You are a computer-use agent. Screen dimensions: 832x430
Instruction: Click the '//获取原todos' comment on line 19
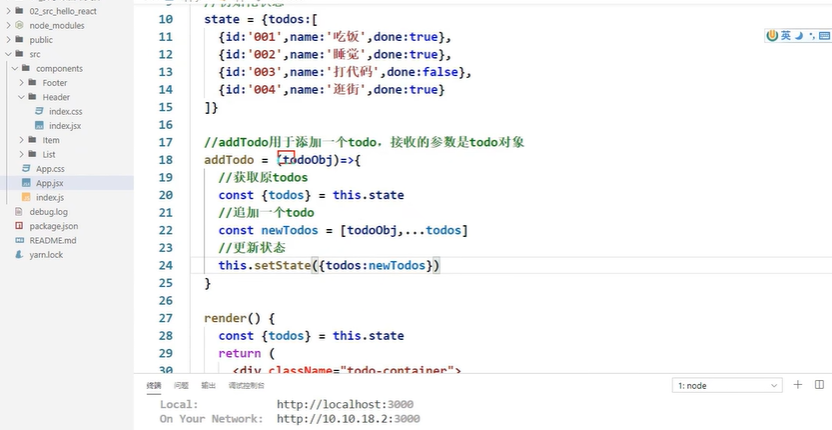pyautogui.click(x=263, y=177)
